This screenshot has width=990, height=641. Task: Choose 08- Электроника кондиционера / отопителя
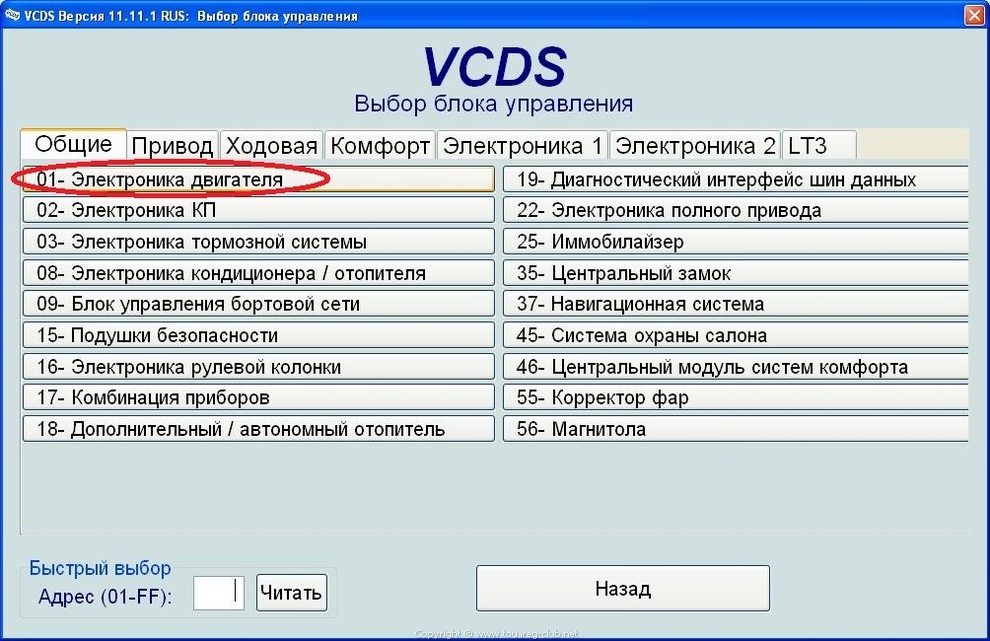258,273
